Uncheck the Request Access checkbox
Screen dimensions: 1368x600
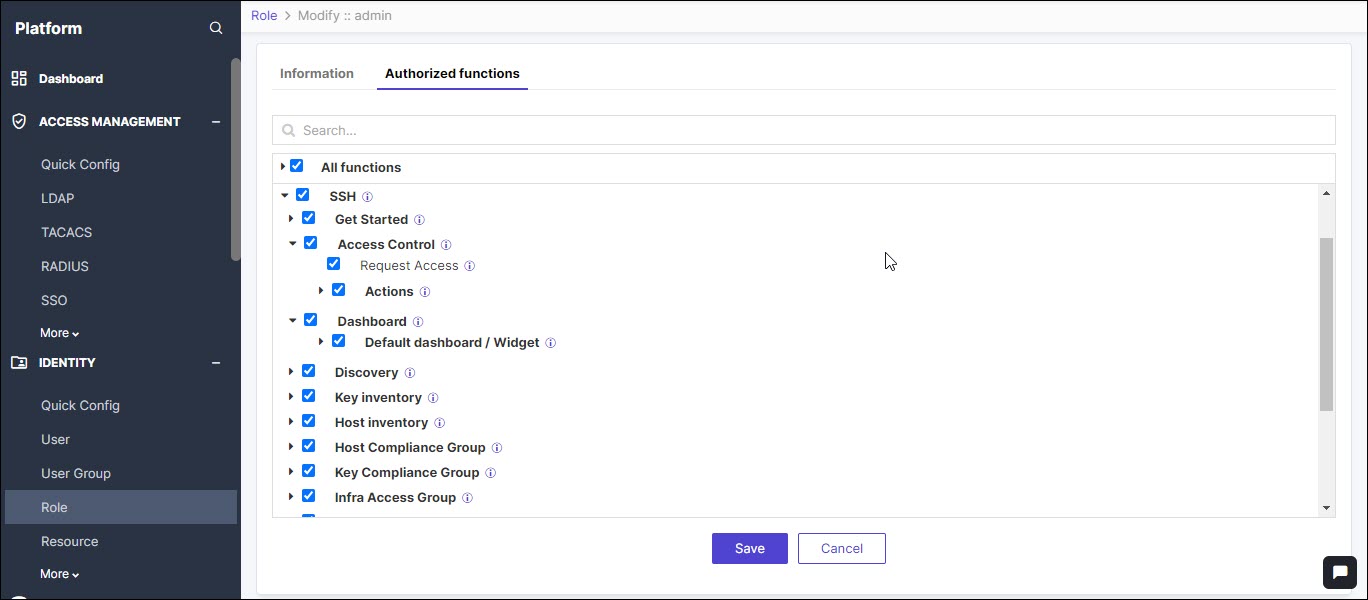click(x=333, y=264)
